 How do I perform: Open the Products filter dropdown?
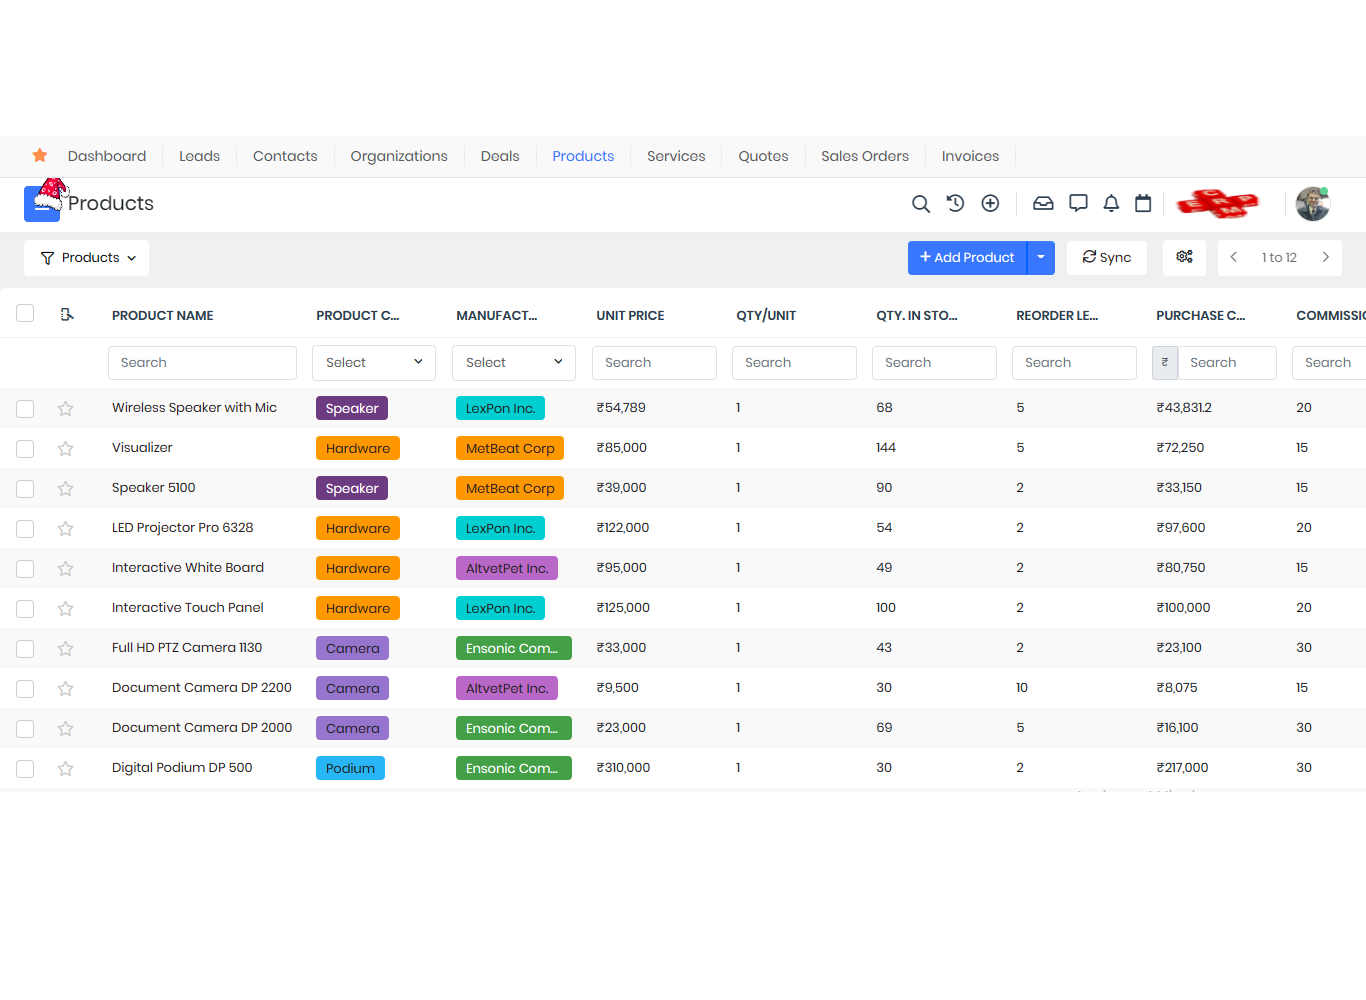[x=86, y=257]
